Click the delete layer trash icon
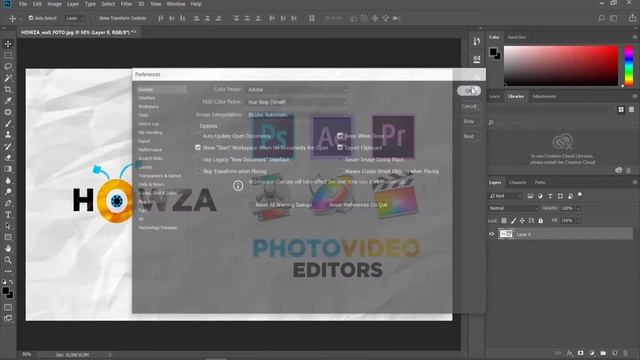The width and height of the screenshot is (640, 360). point(626,353)
